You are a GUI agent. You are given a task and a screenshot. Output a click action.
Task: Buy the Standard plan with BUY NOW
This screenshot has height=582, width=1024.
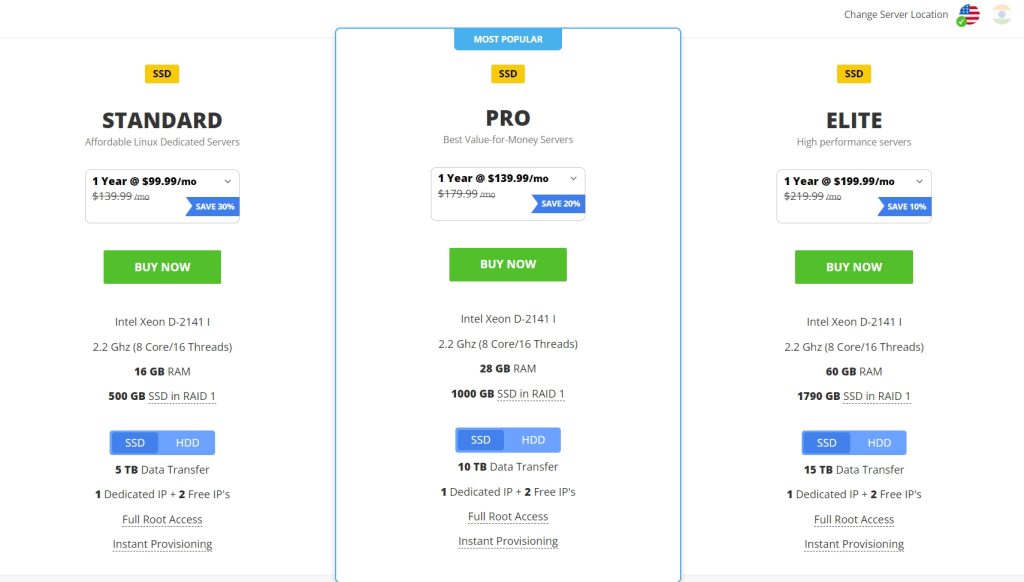(x=162, y=267)
